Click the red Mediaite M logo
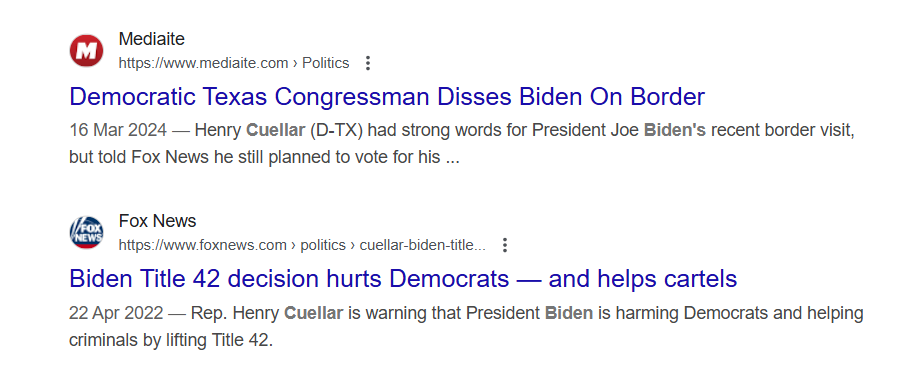This screenshot has height=374, width=908. (x=86, y=50)
